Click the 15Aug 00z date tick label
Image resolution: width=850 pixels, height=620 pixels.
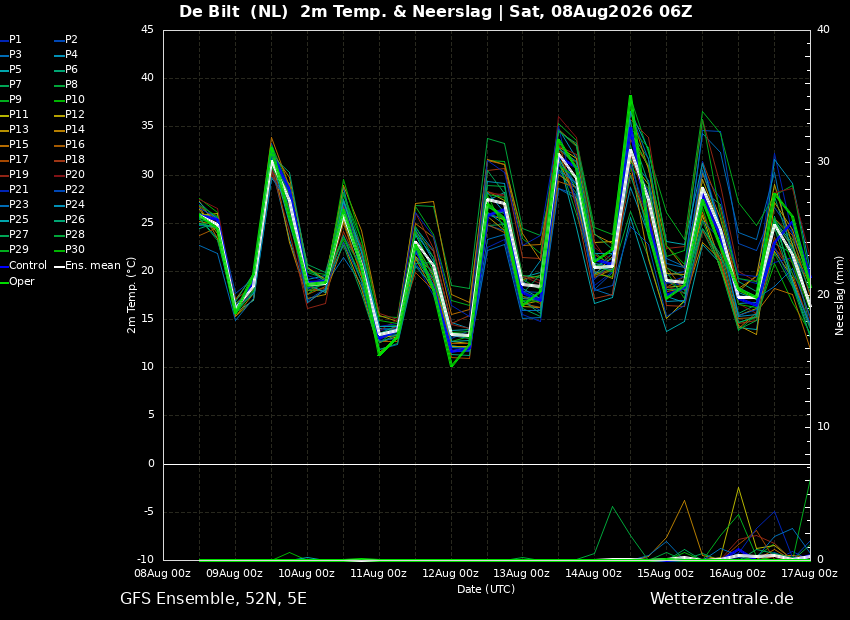[665, 573]
